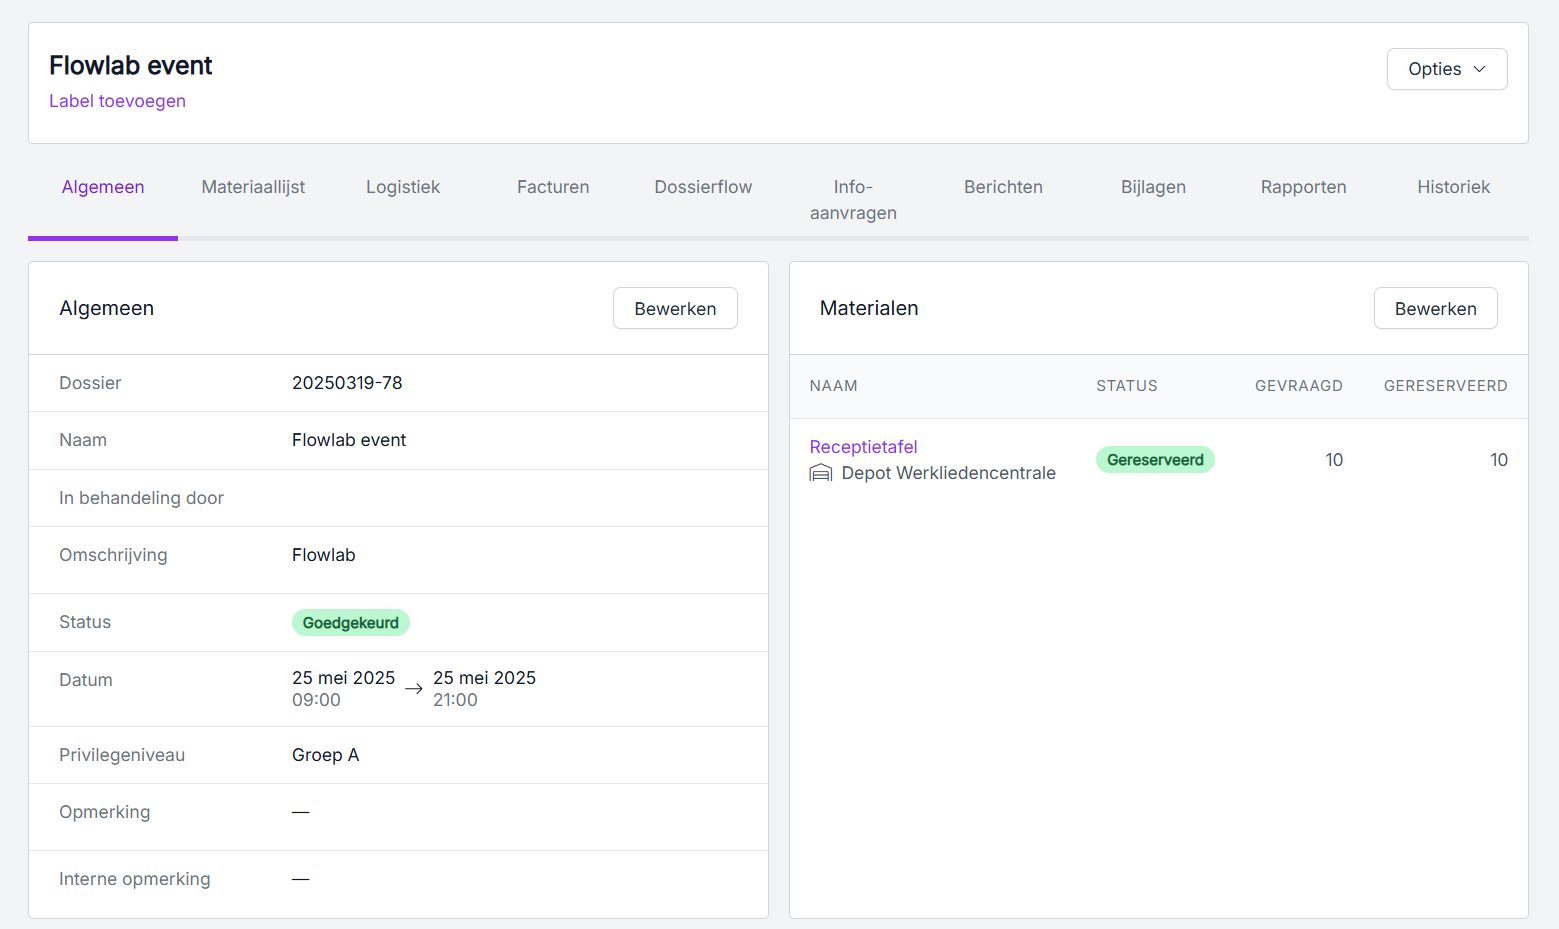Open the Logistiek tab
This screenshot has width=1559, height=929.
point(403,187)
